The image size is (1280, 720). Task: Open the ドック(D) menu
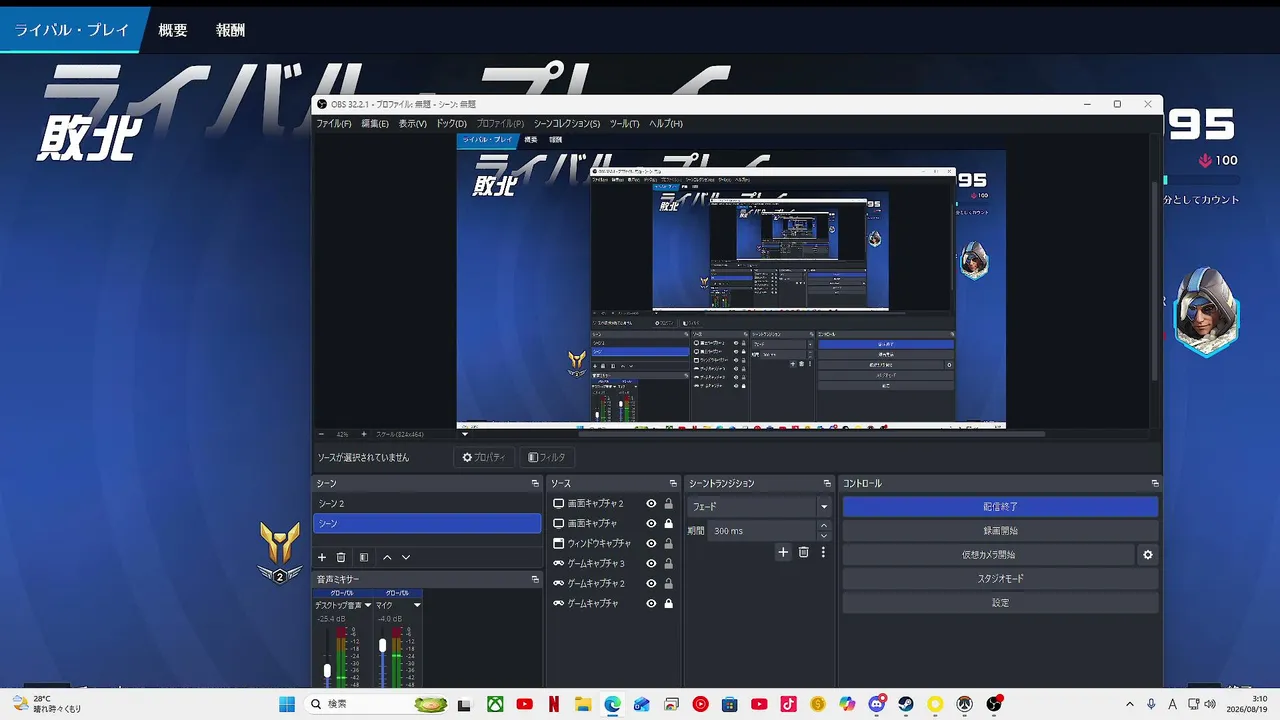pyautogui.click(x=451, y=124)
